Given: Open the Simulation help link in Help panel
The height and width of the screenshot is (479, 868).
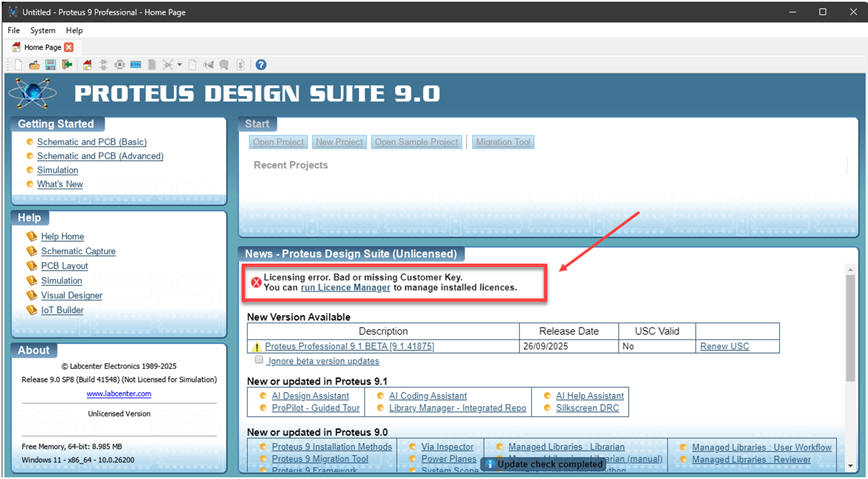Looking at the screenshot, I should pyautogui.click(x=61, y=281).
